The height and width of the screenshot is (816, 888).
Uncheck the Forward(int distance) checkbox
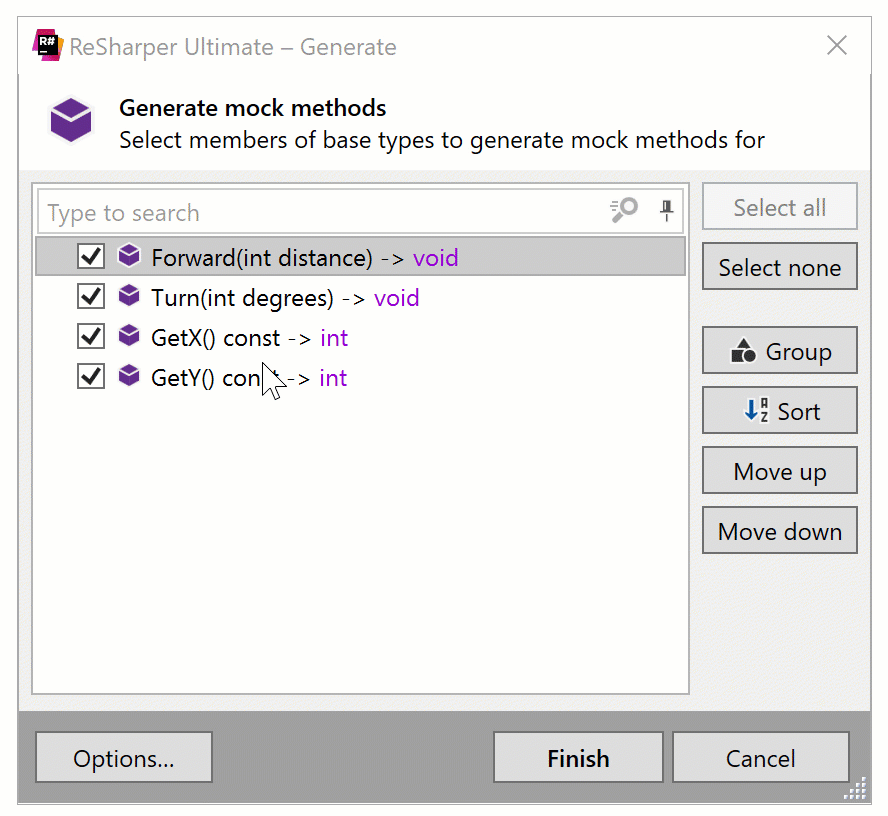(91, 257)
